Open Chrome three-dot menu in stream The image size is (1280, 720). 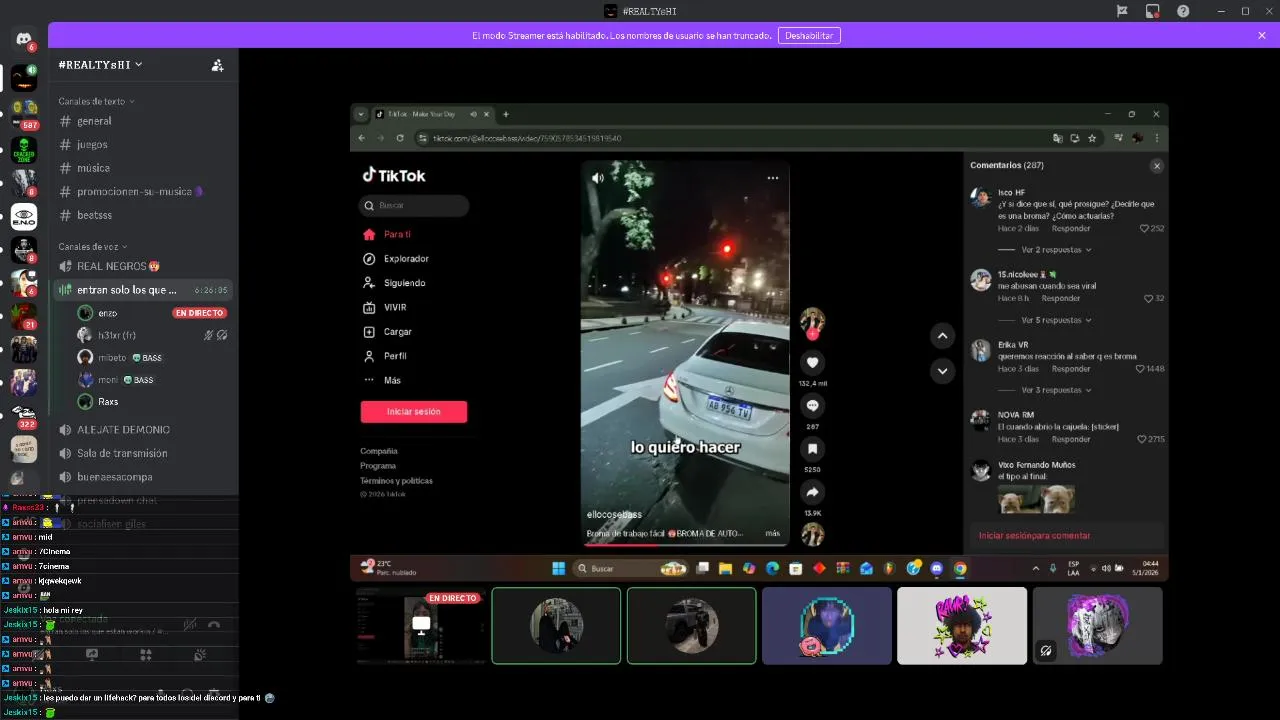click(x=1157, y=138)
